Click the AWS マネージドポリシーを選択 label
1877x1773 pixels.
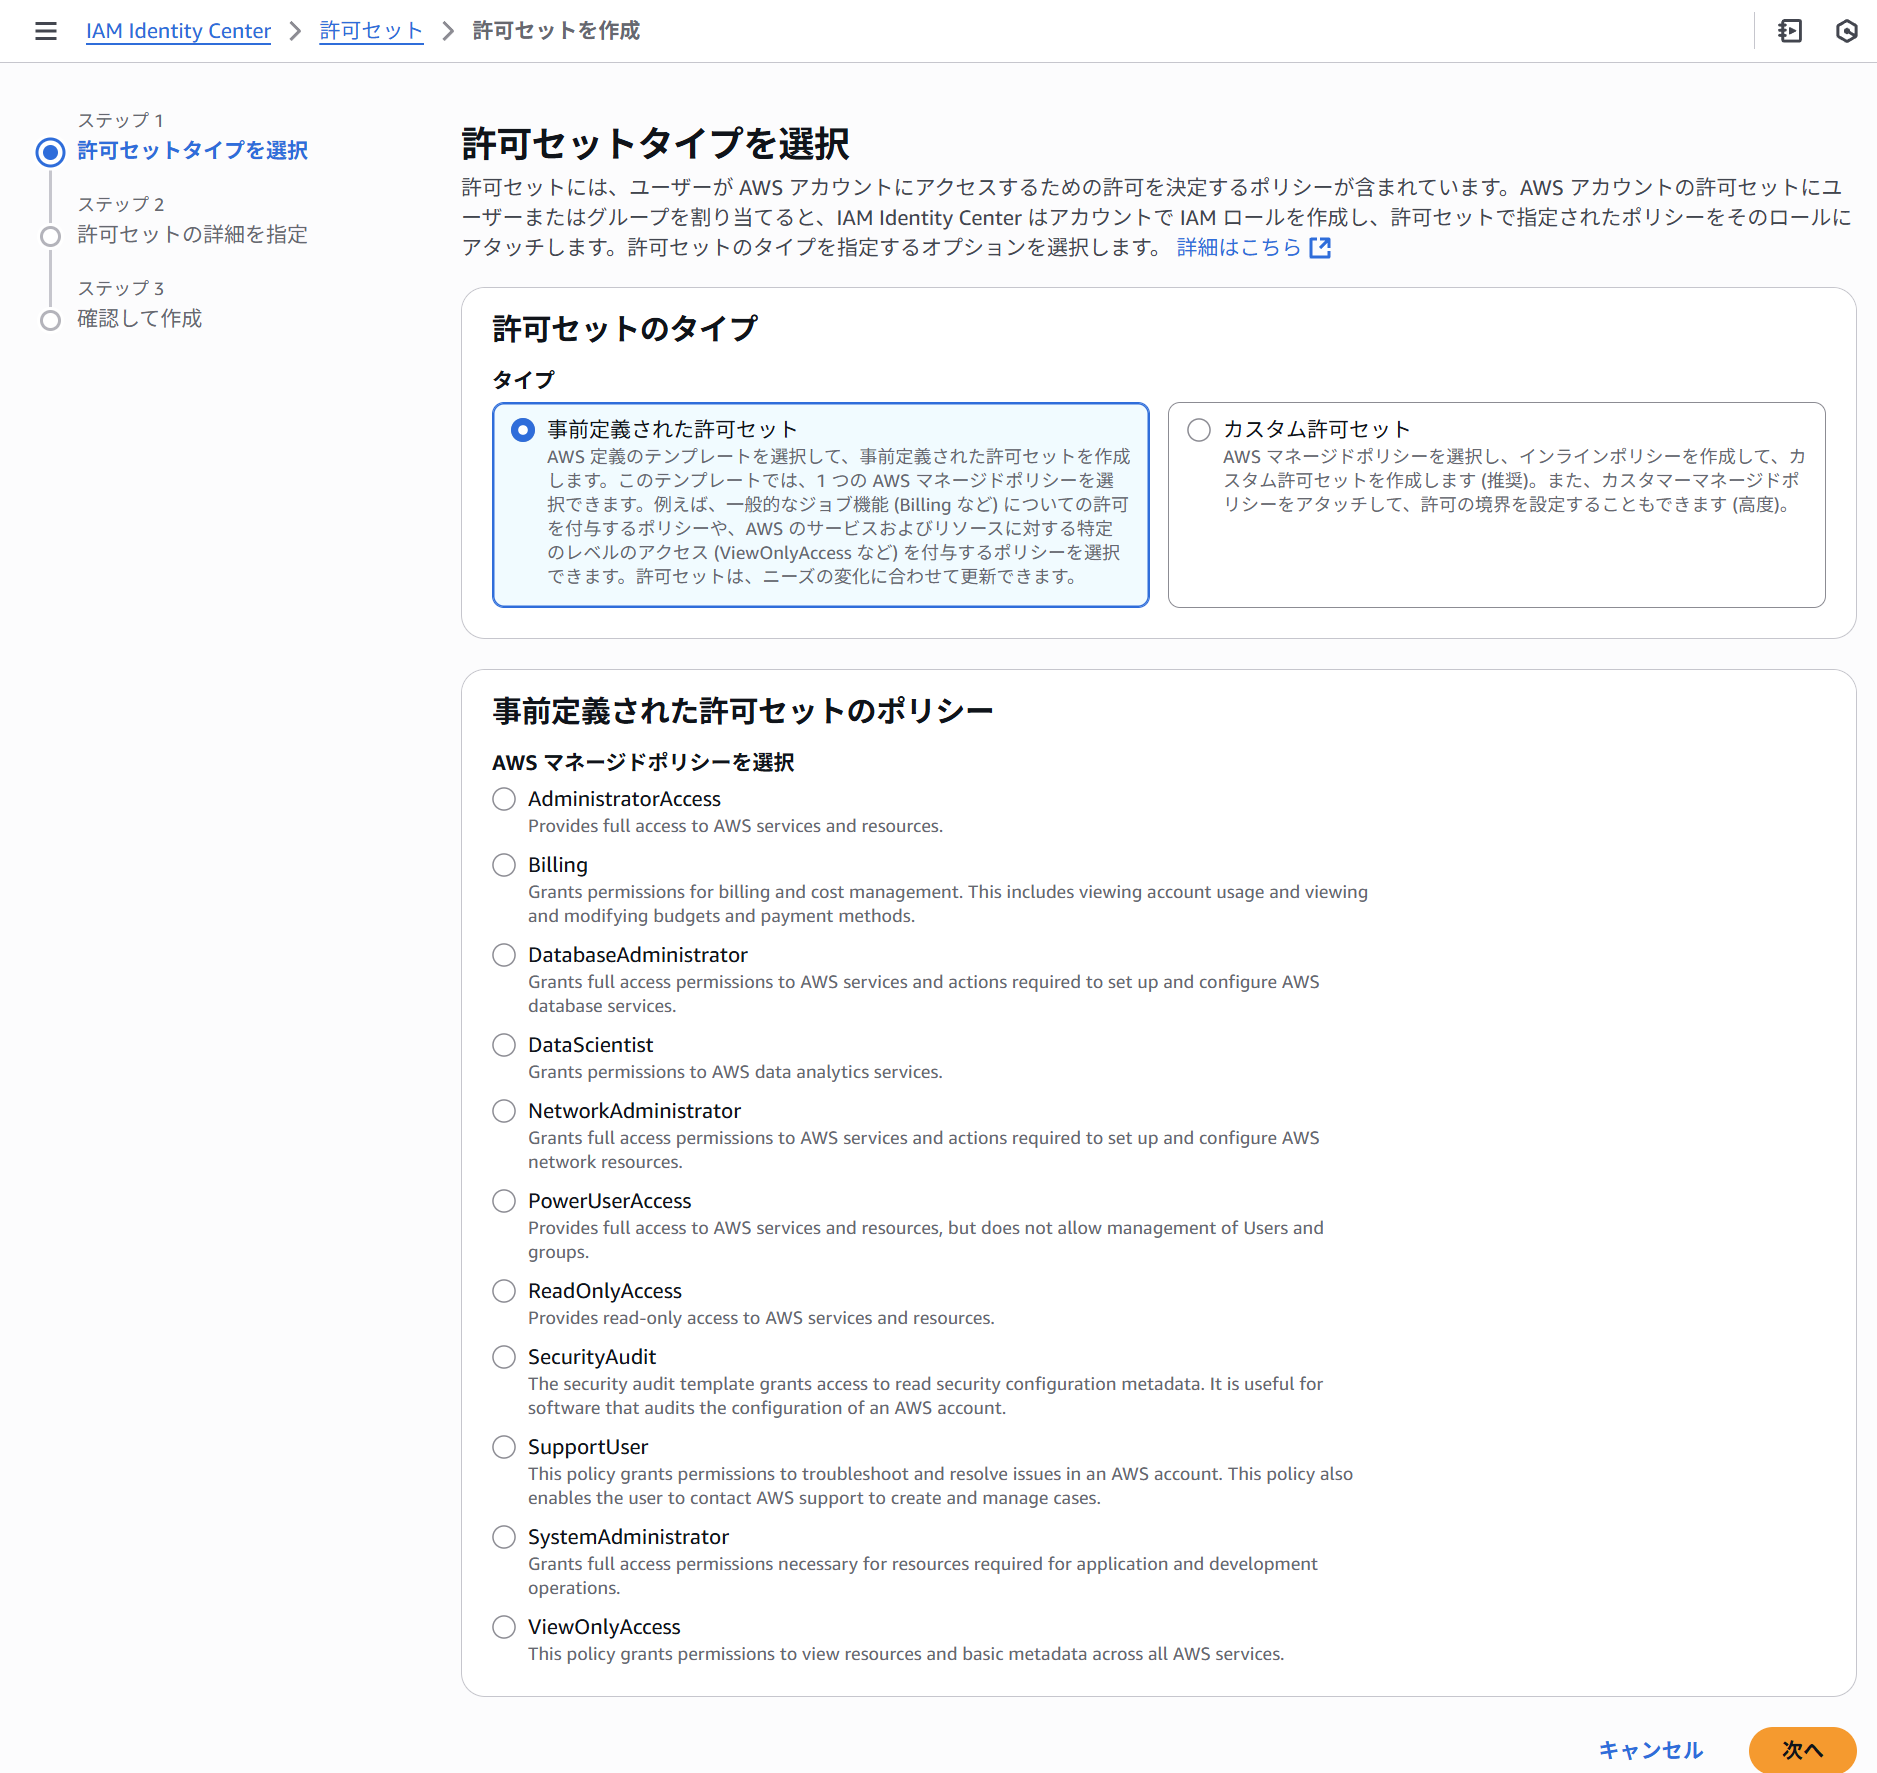[x=643, y=763]
